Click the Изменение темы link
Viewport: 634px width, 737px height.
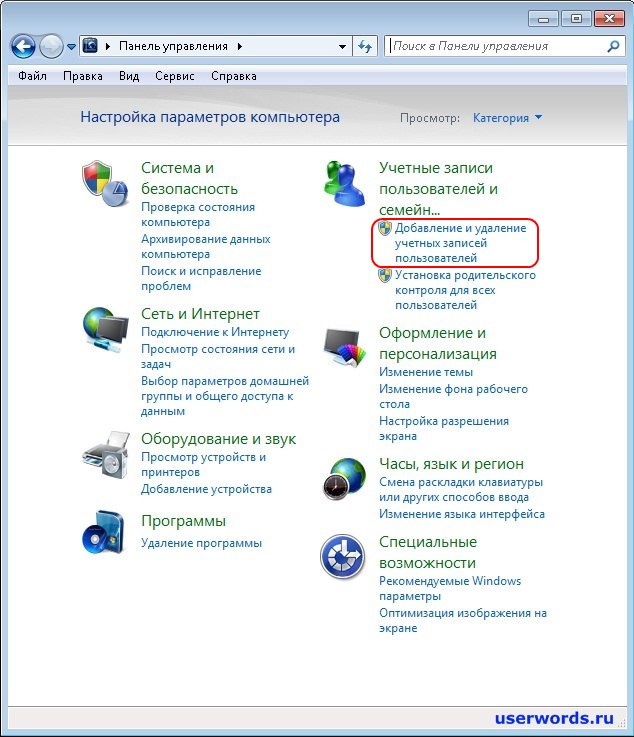425,372
